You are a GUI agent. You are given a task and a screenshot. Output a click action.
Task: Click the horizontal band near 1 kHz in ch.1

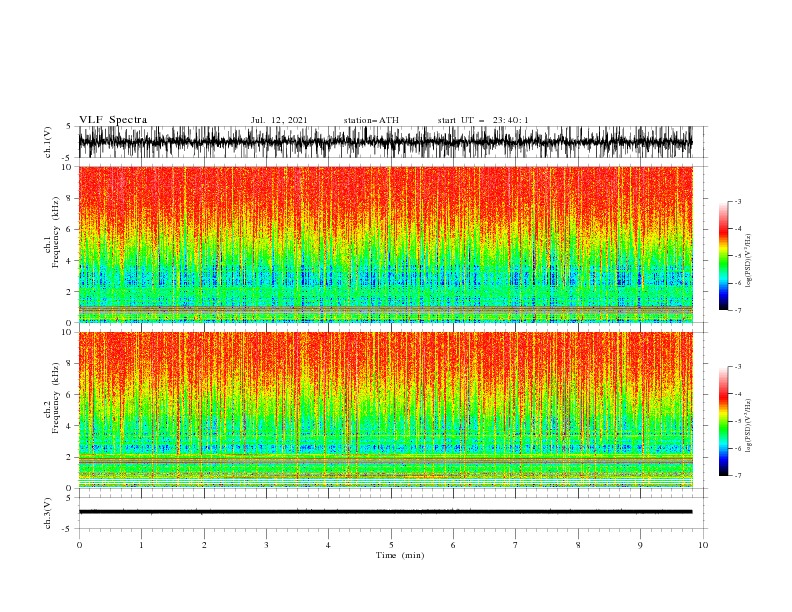[x=385, y=308]
